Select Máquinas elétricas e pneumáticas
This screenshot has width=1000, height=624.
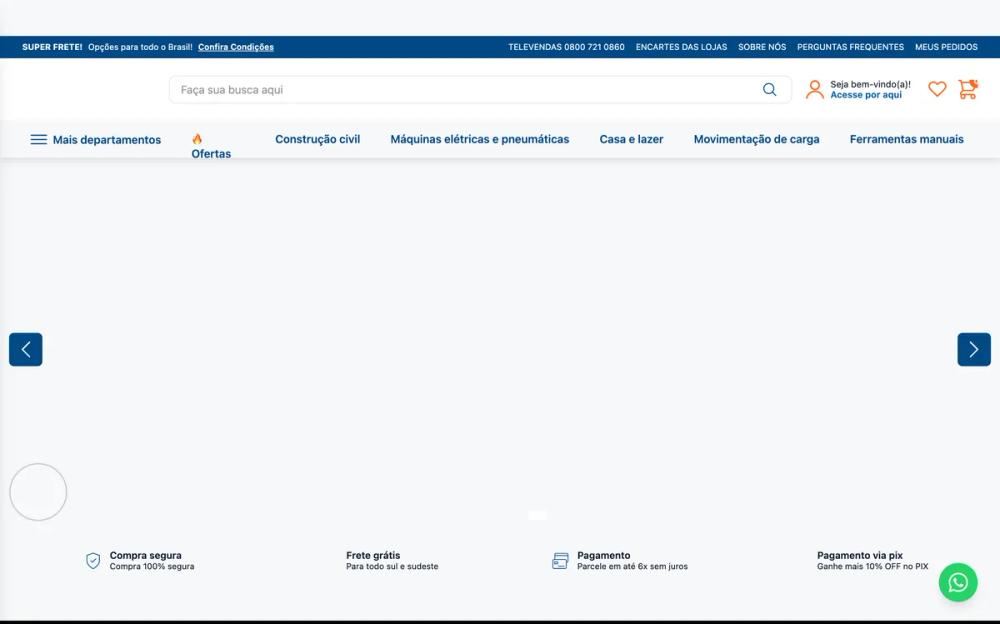tap(480, 139)
